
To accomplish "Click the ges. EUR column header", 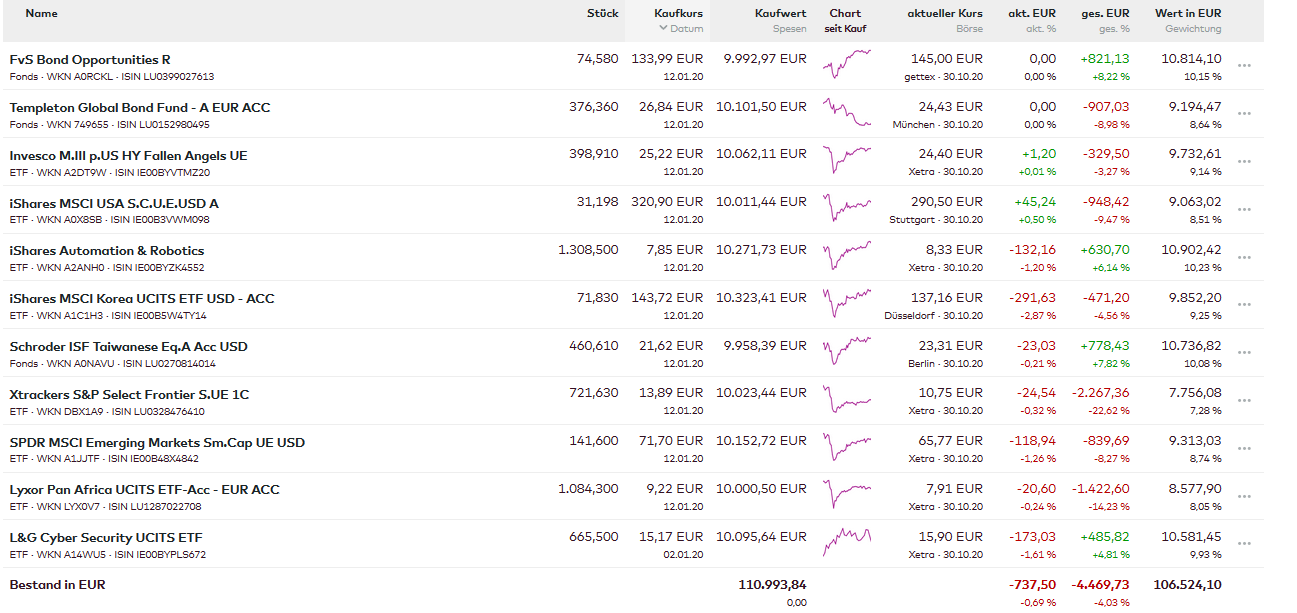I will [1105, 14].
